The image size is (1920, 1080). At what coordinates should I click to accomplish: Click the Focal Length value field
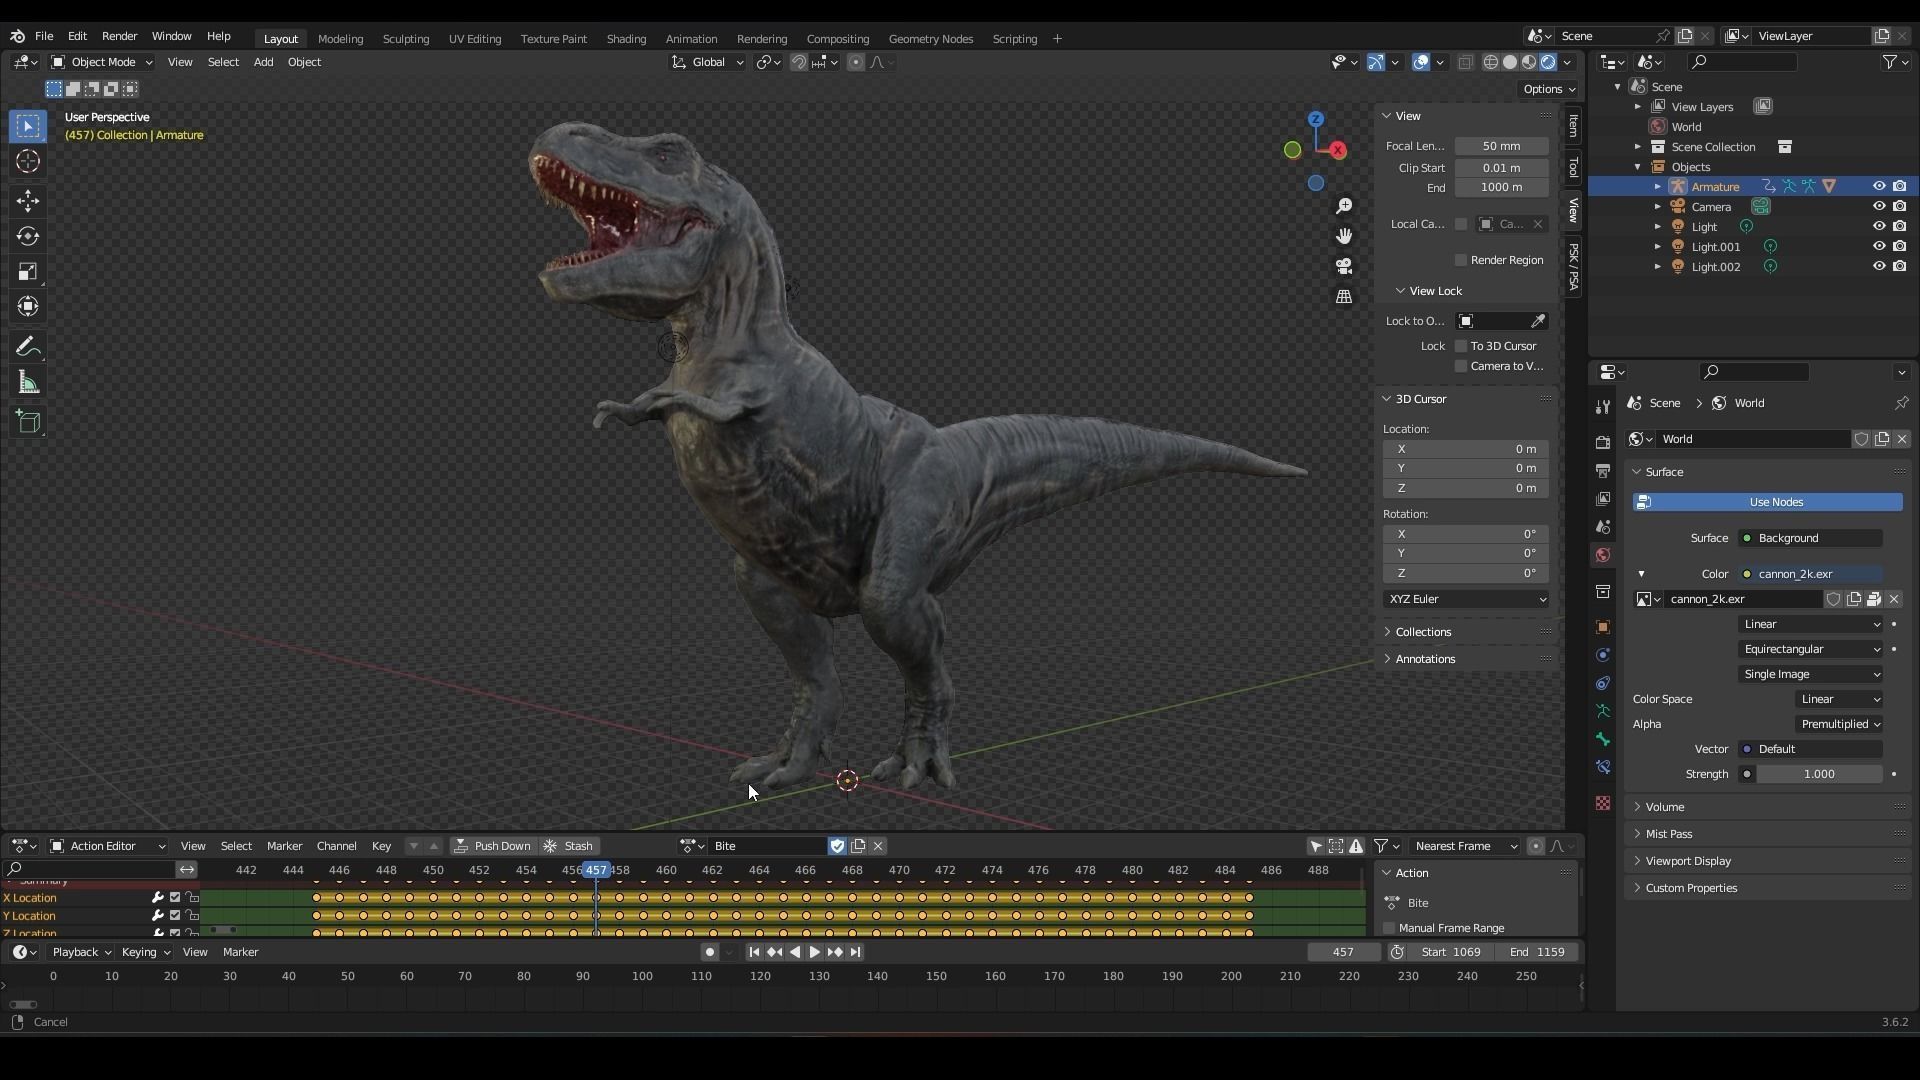point(1502,146)
